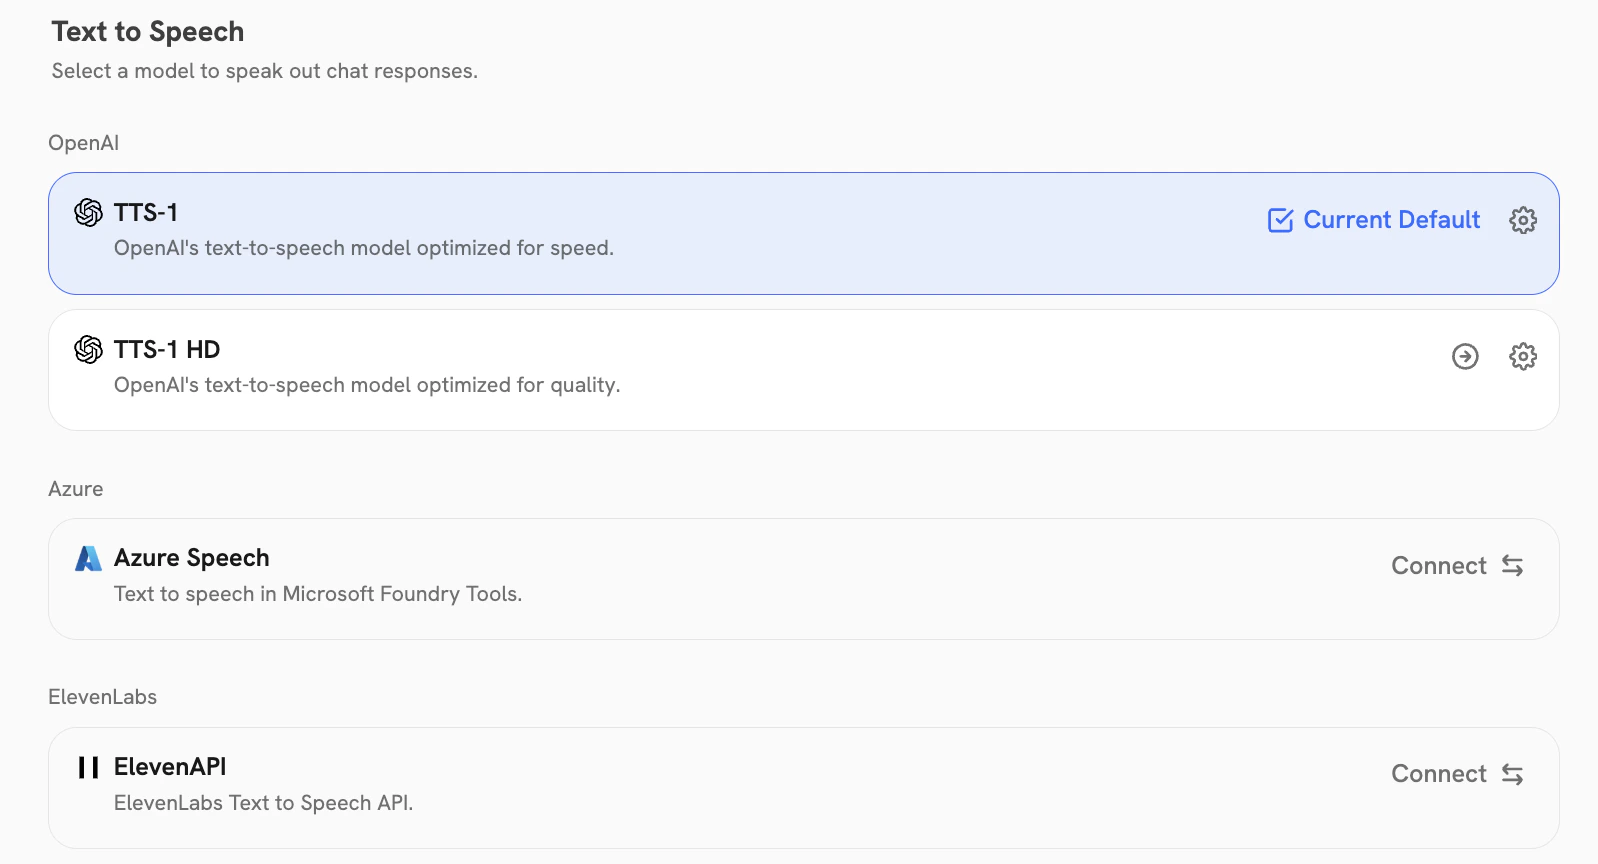Connect the Azure Speech service
The width and height of the screenshot is (1598, 864).
tap(1438, 566)
